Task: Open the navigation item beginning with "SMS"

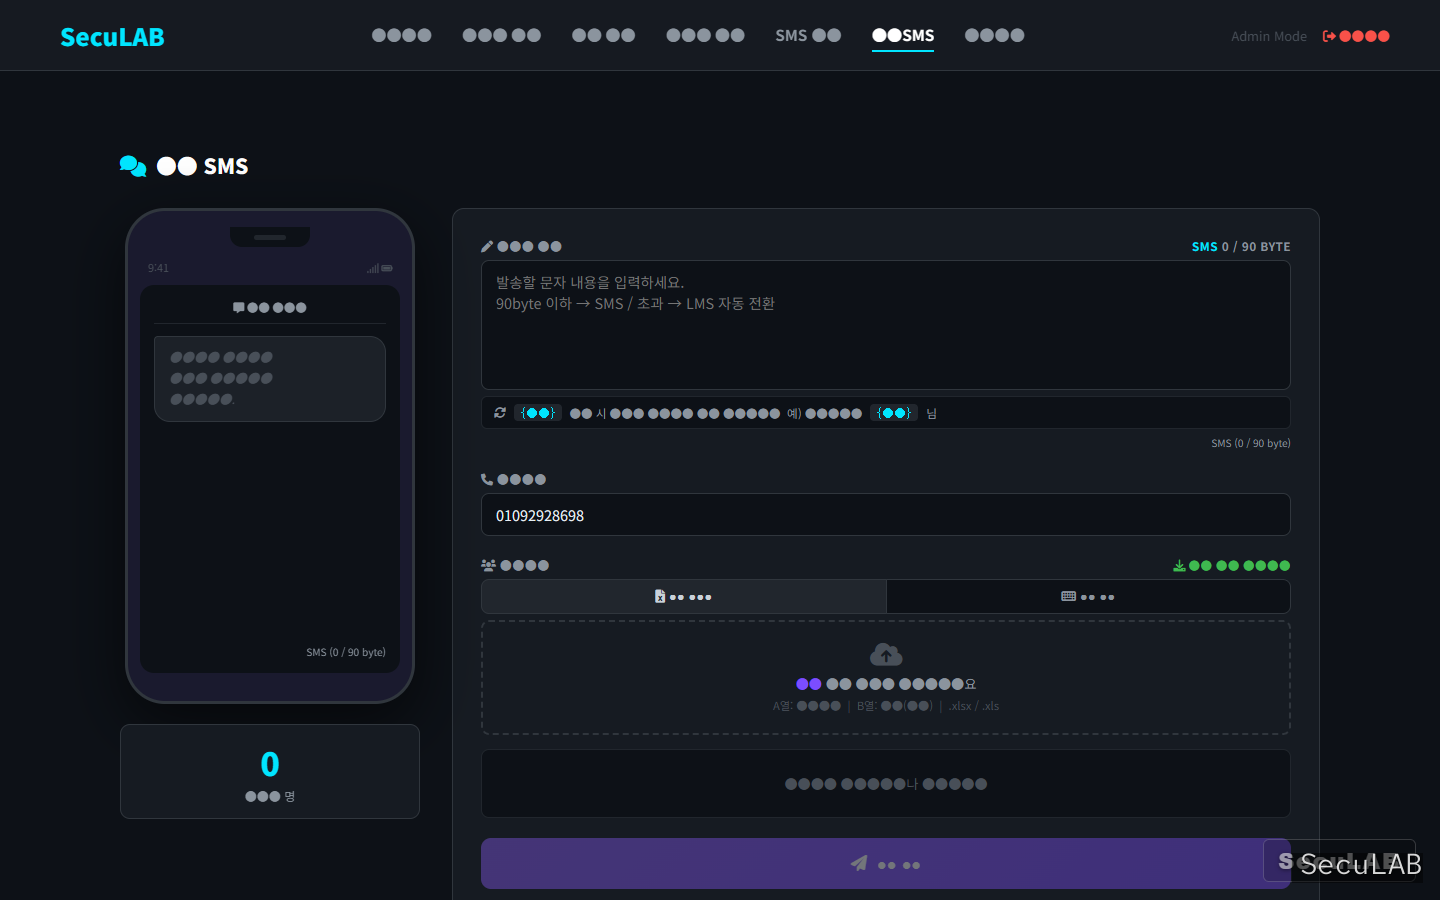Action: 808,35
